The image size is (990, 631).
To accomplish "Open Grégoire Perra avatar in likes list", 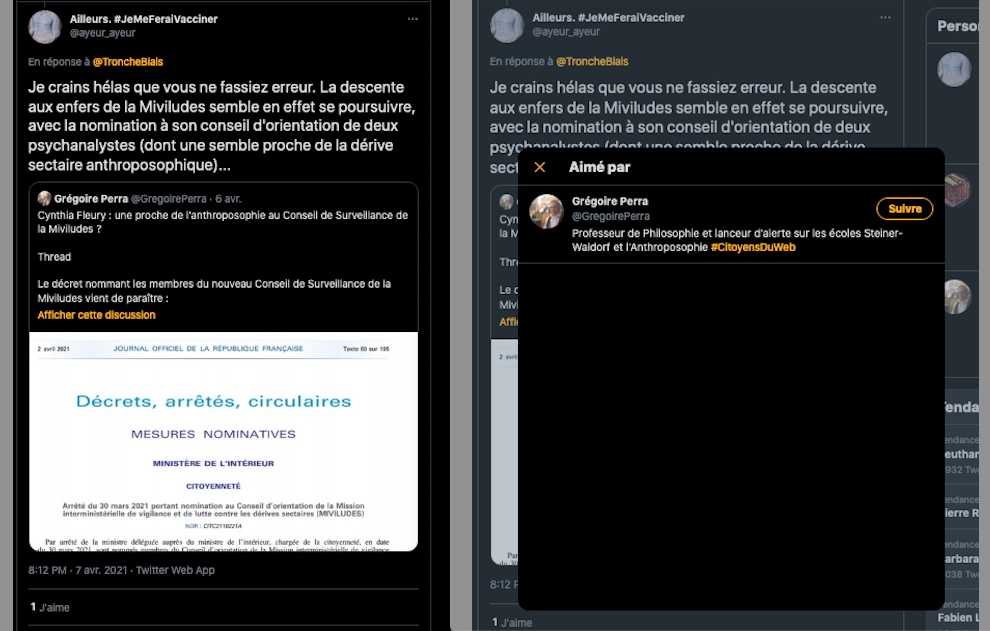I will 546,211.
